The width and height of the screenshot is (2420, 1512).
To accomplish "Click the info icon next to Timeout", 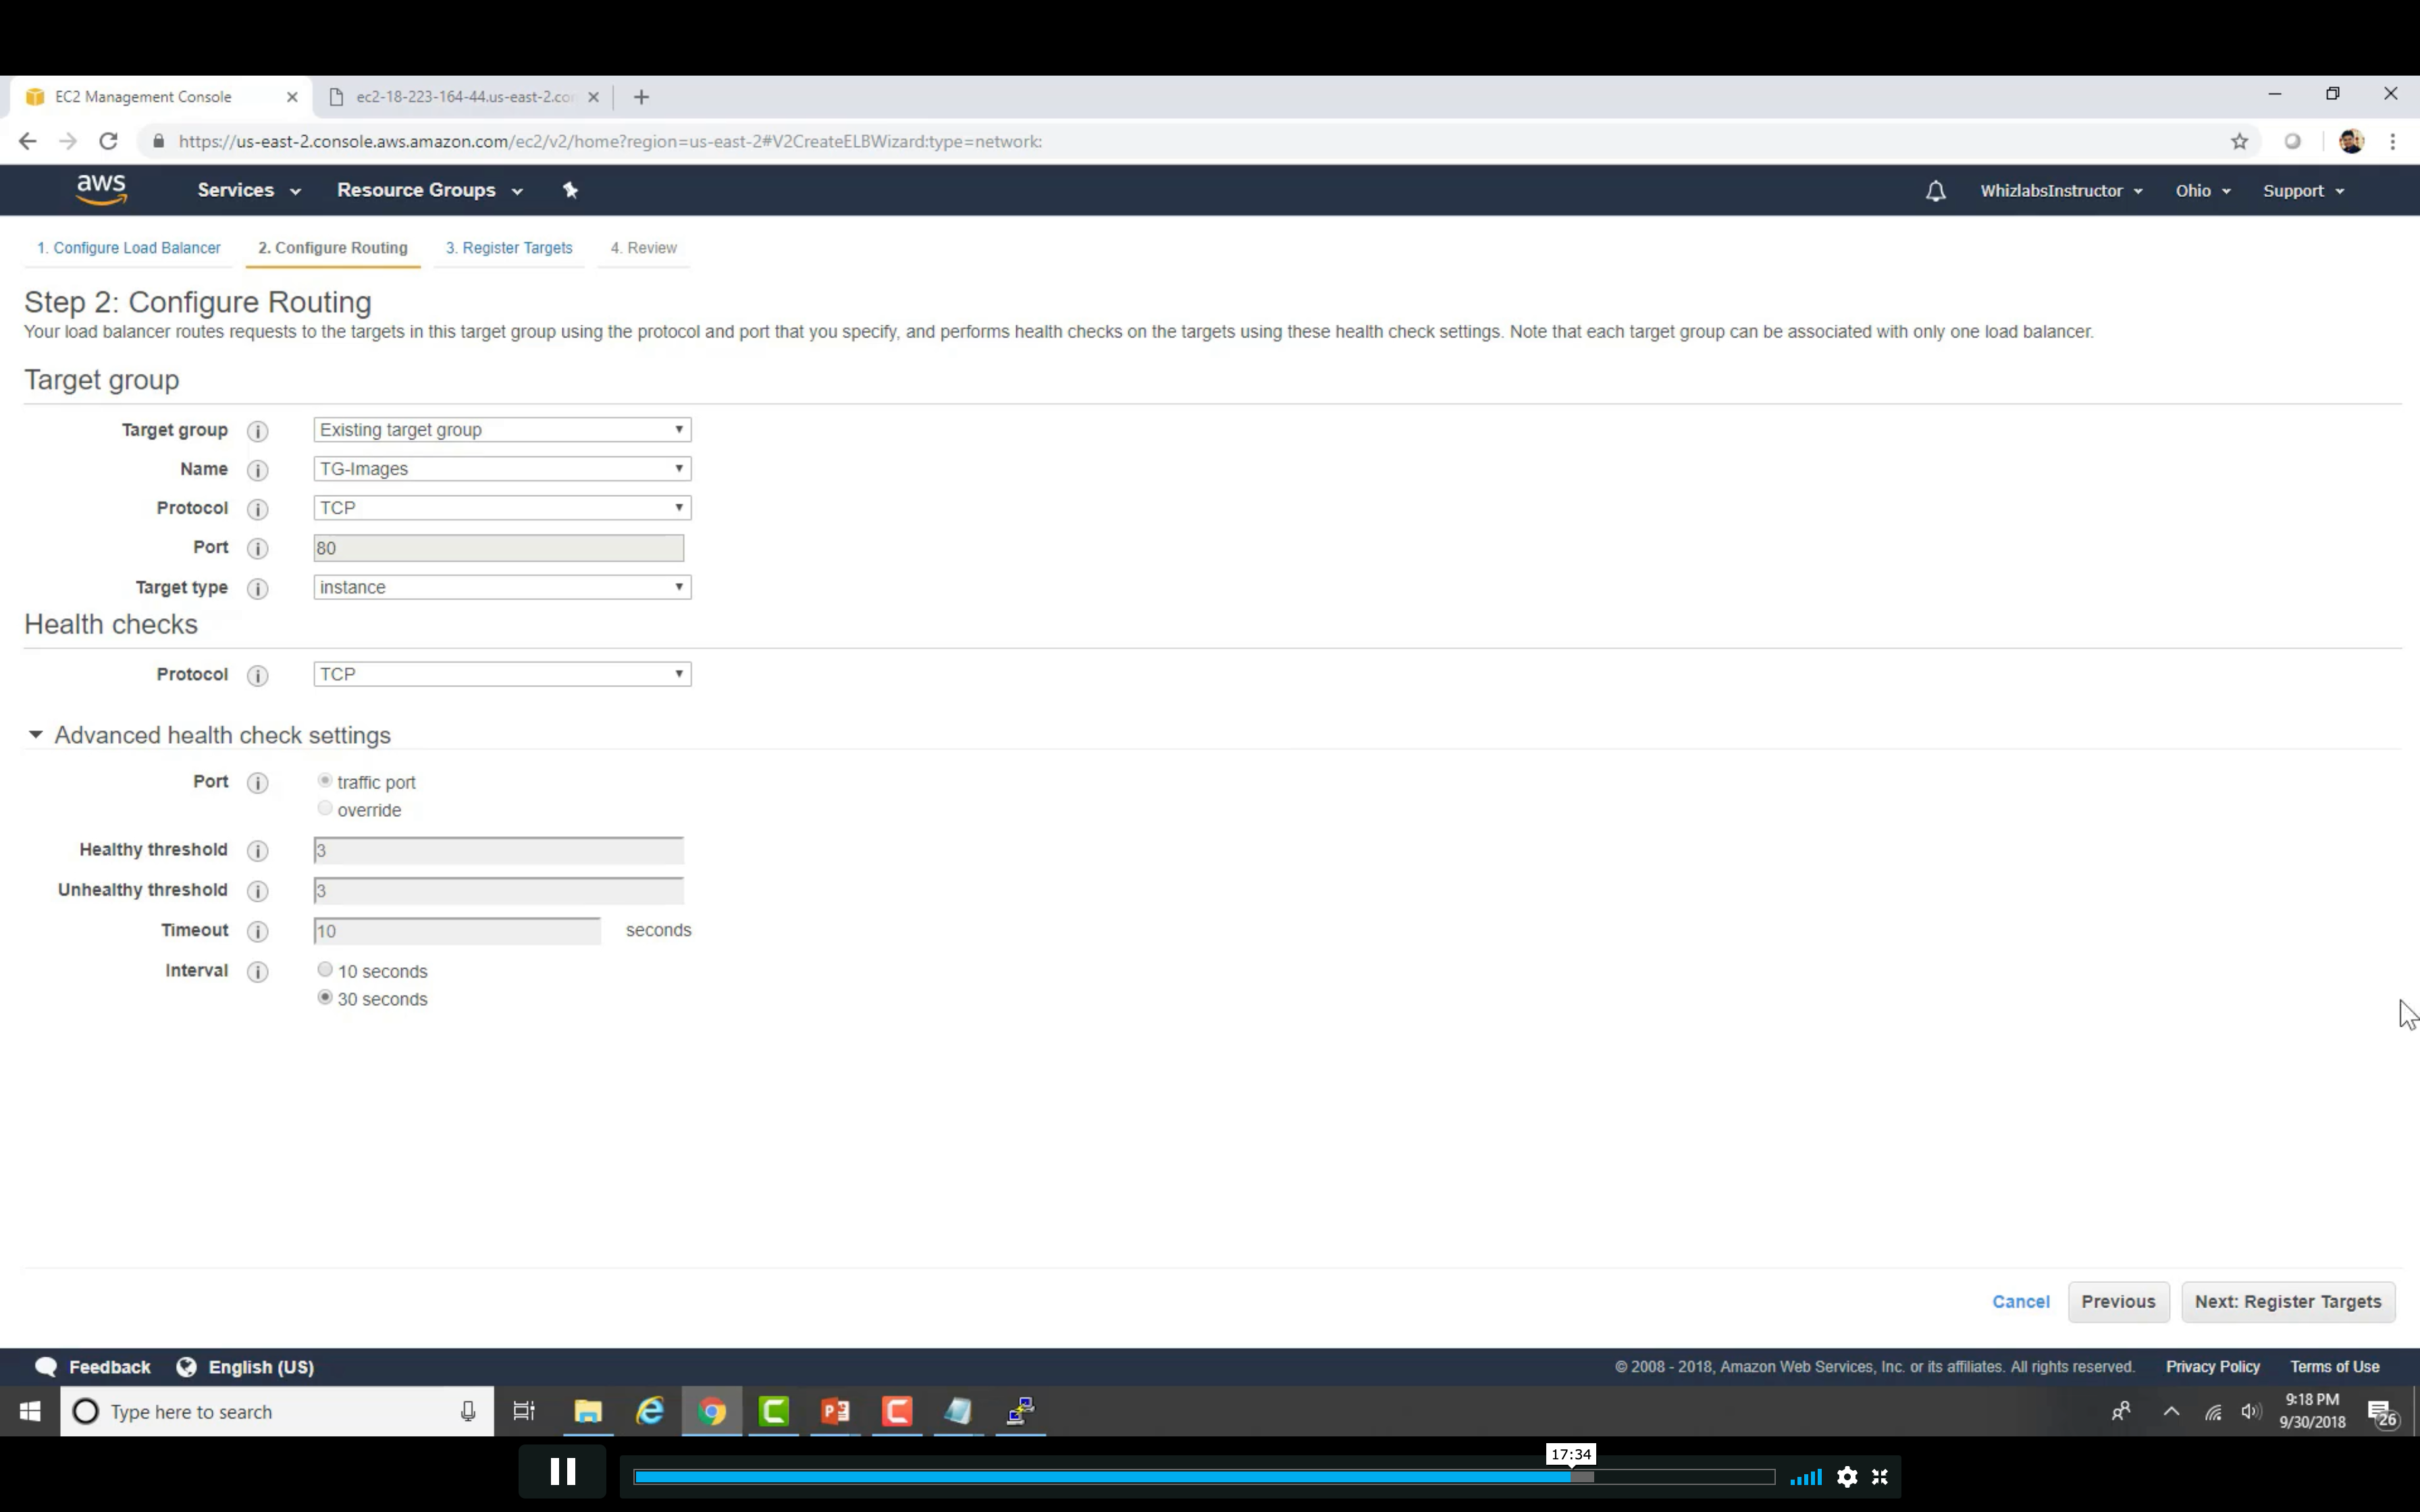I will tap(257, 932).
